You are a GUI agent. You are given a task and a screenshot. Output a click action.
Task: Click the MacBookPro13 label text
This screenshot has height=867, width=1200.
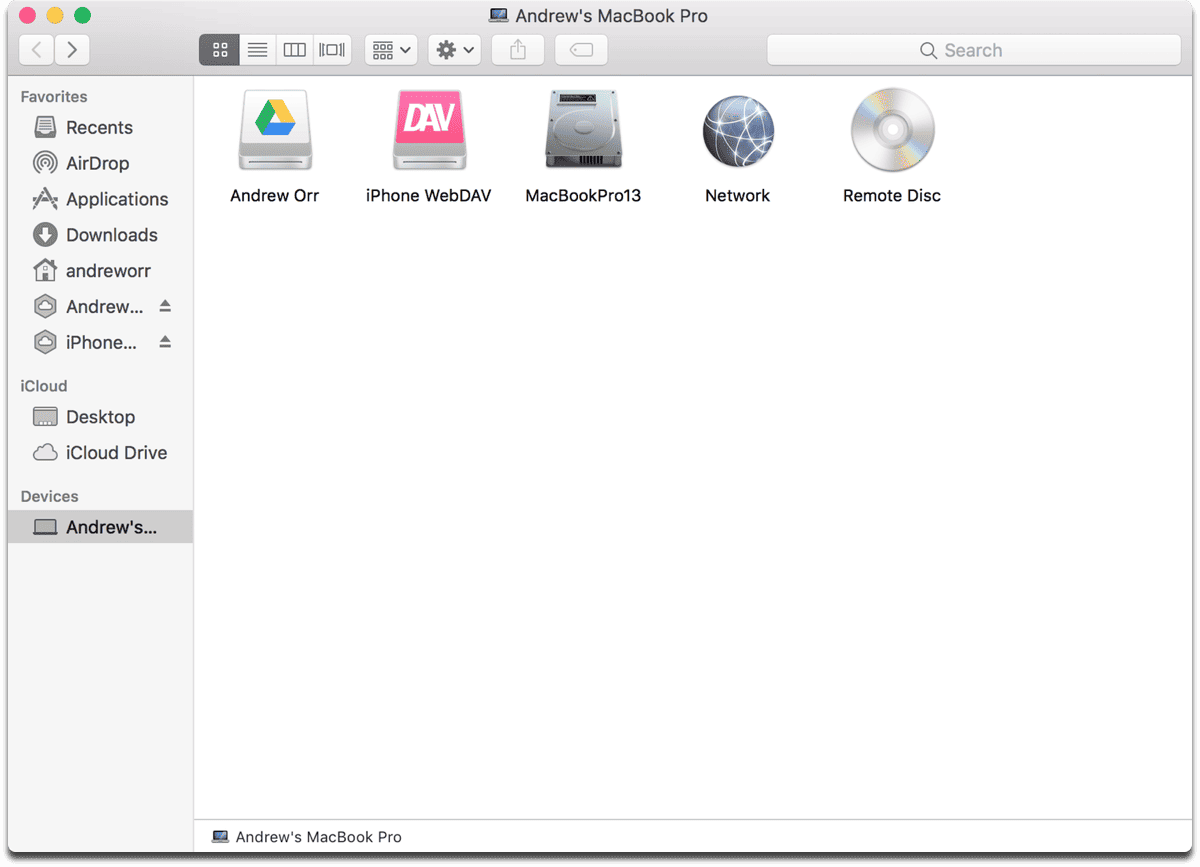583,196
